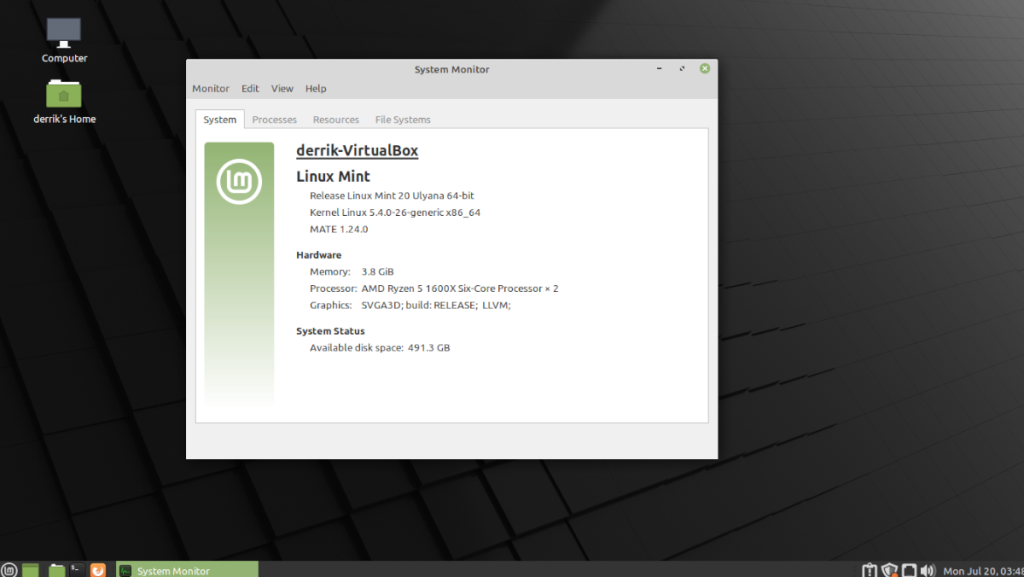Open the Edit menu

pos(249,88)
